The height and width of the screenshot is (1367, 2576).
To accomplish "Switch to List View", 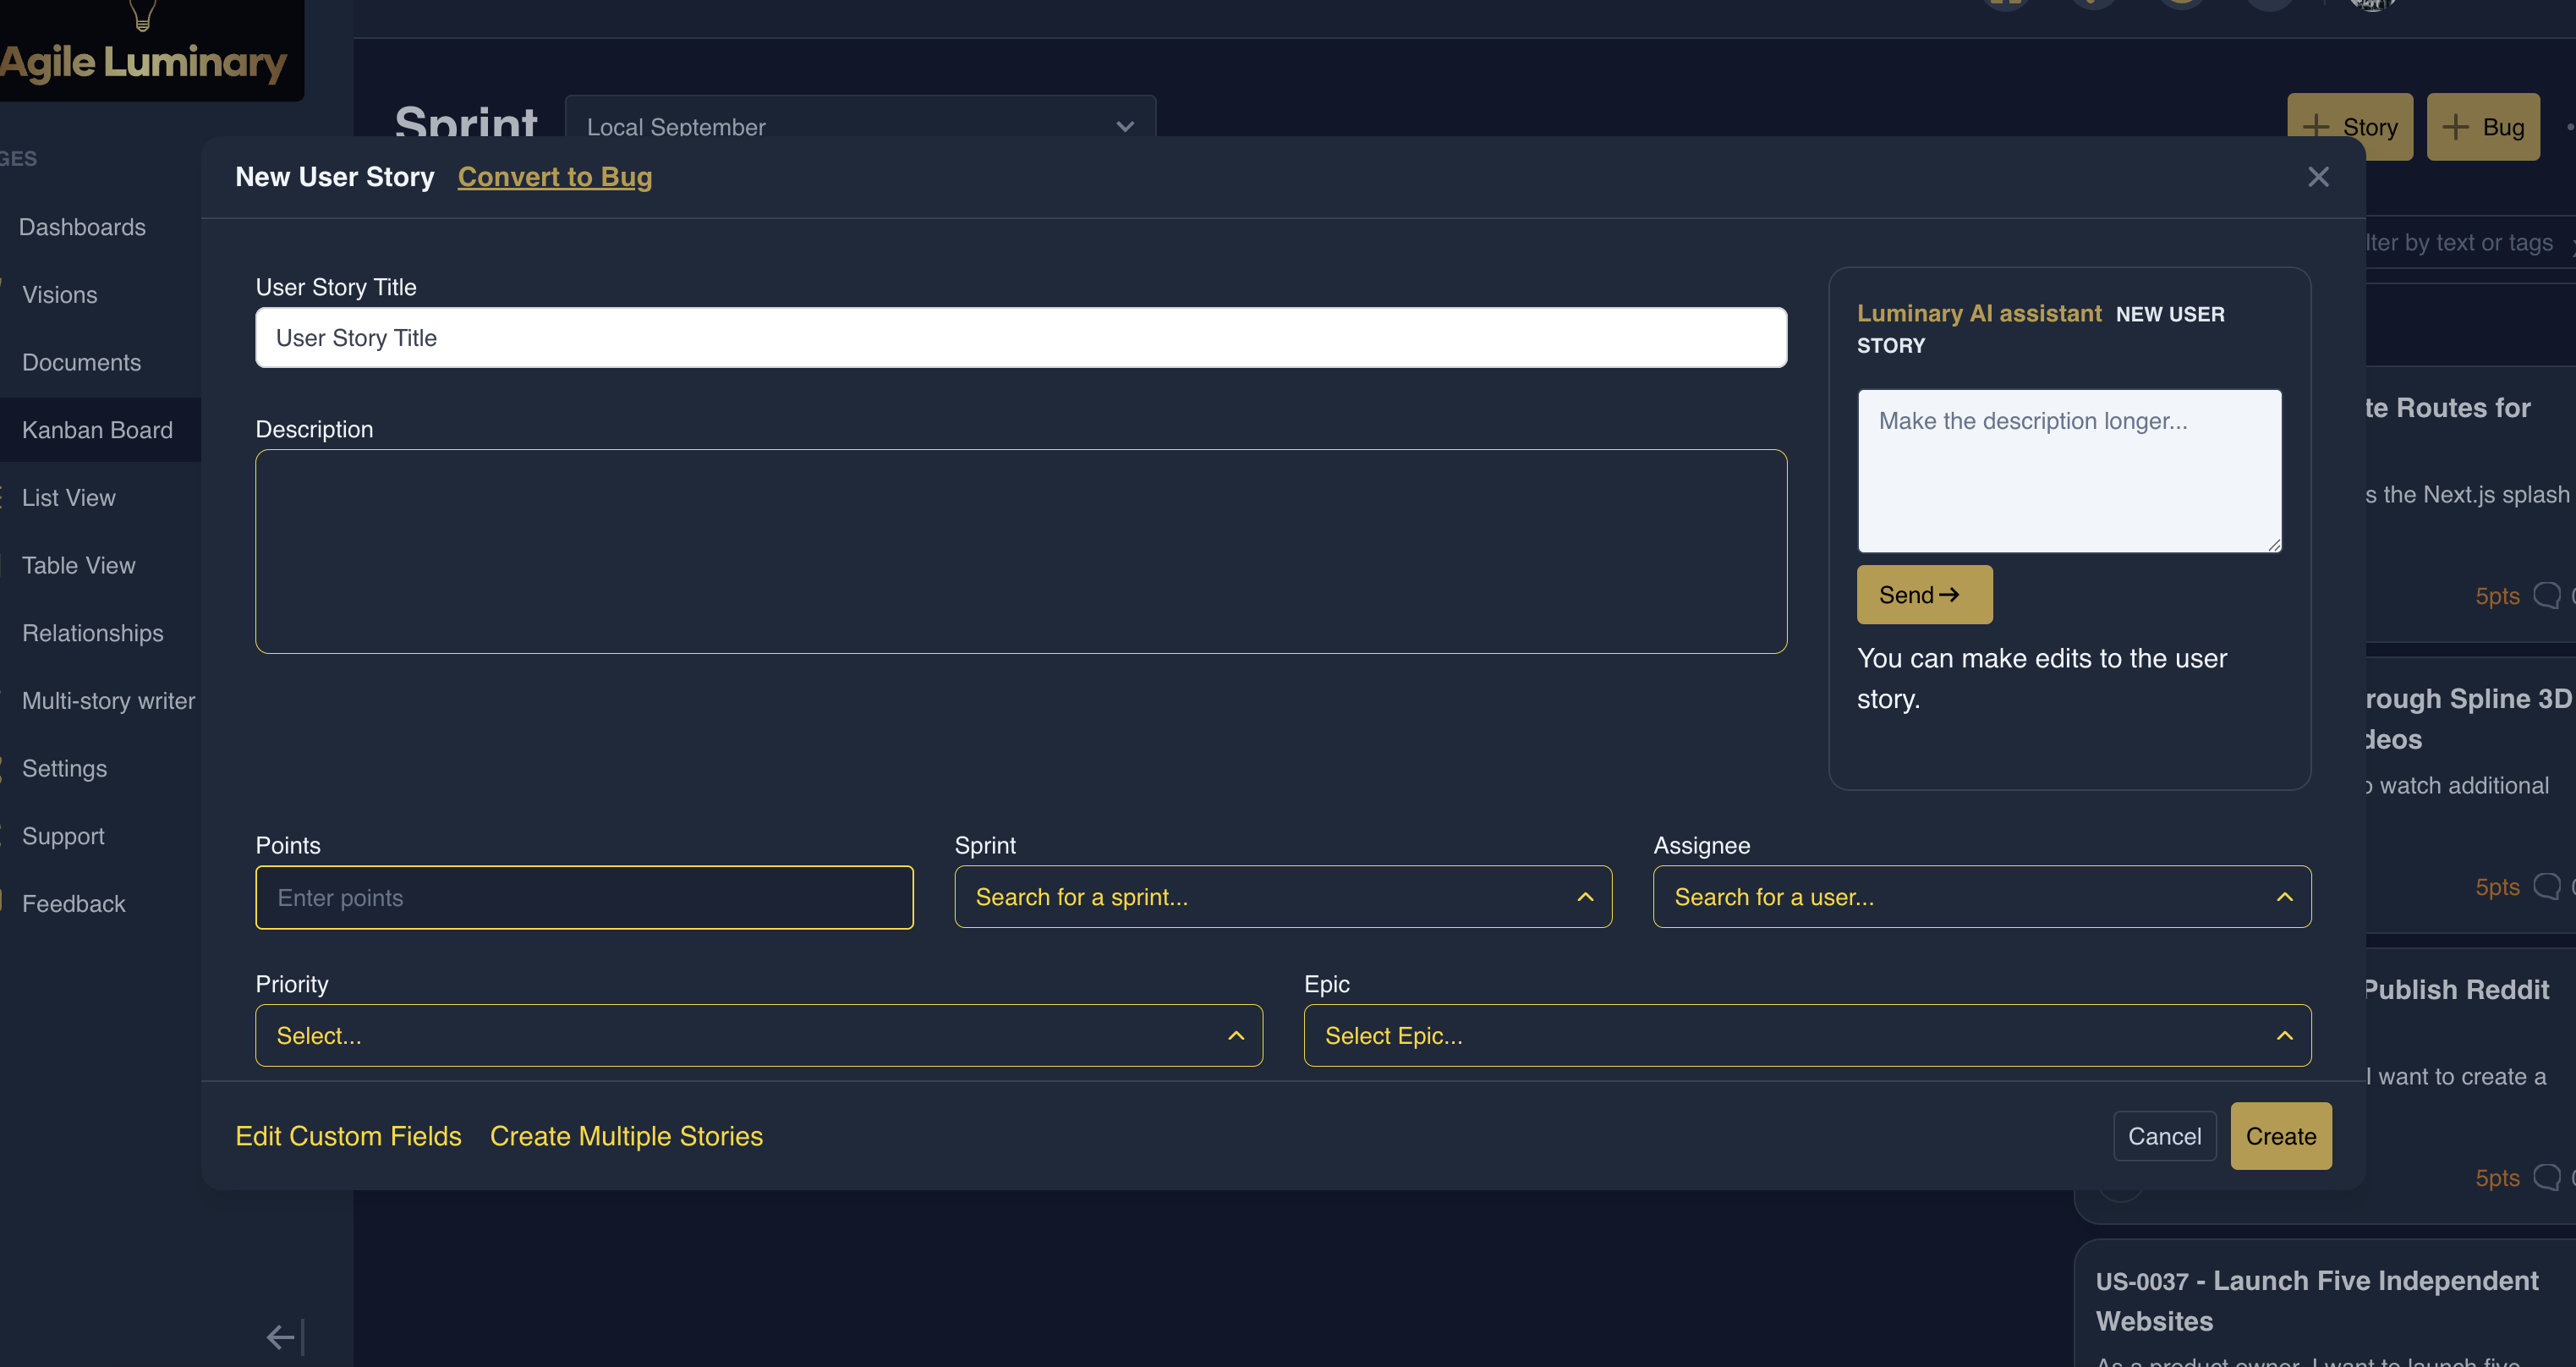I will 69,498.
